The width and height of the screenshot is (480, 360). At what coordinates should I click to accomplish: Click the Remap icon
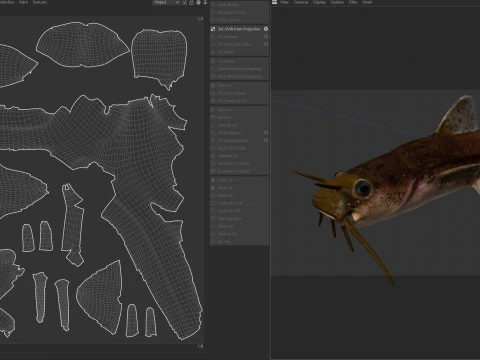click(x=213, y=241)
